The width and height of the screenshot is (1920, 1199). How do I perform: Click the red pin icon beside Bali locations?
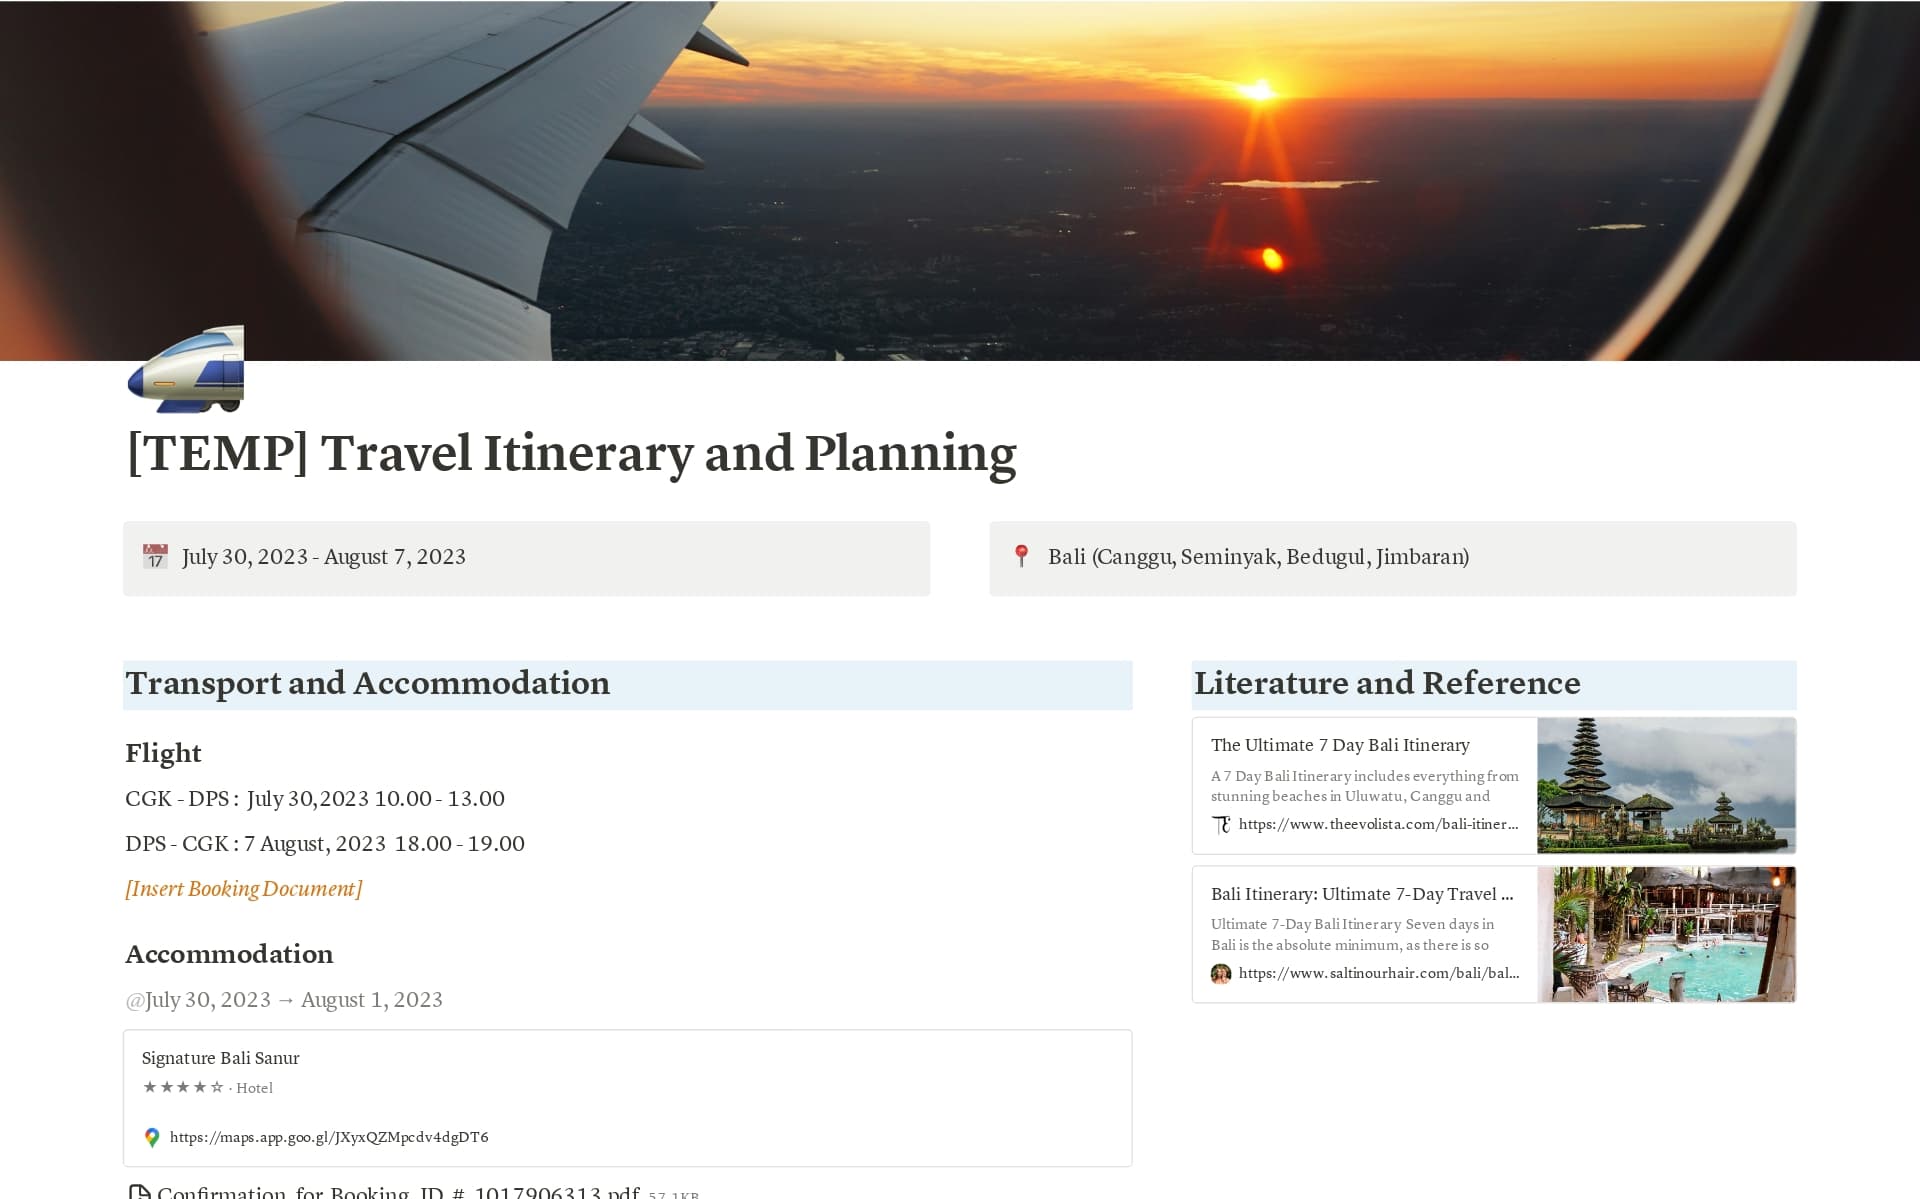1022,557
